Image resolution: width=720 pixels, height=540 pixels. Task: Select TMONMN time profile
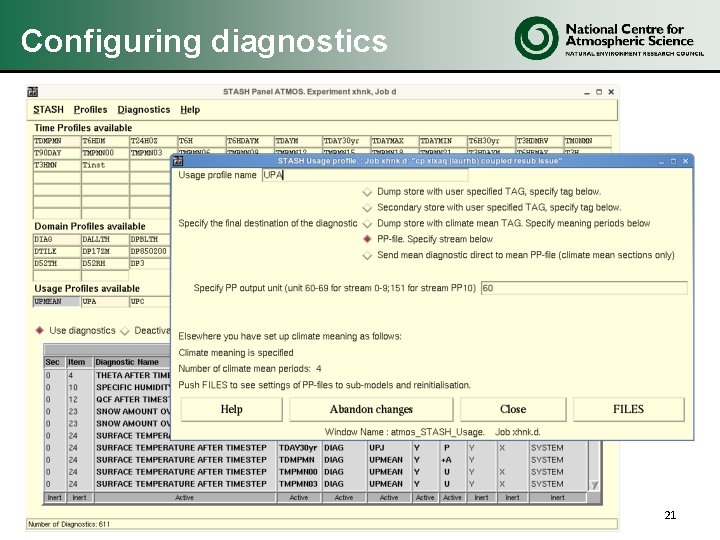587,141
